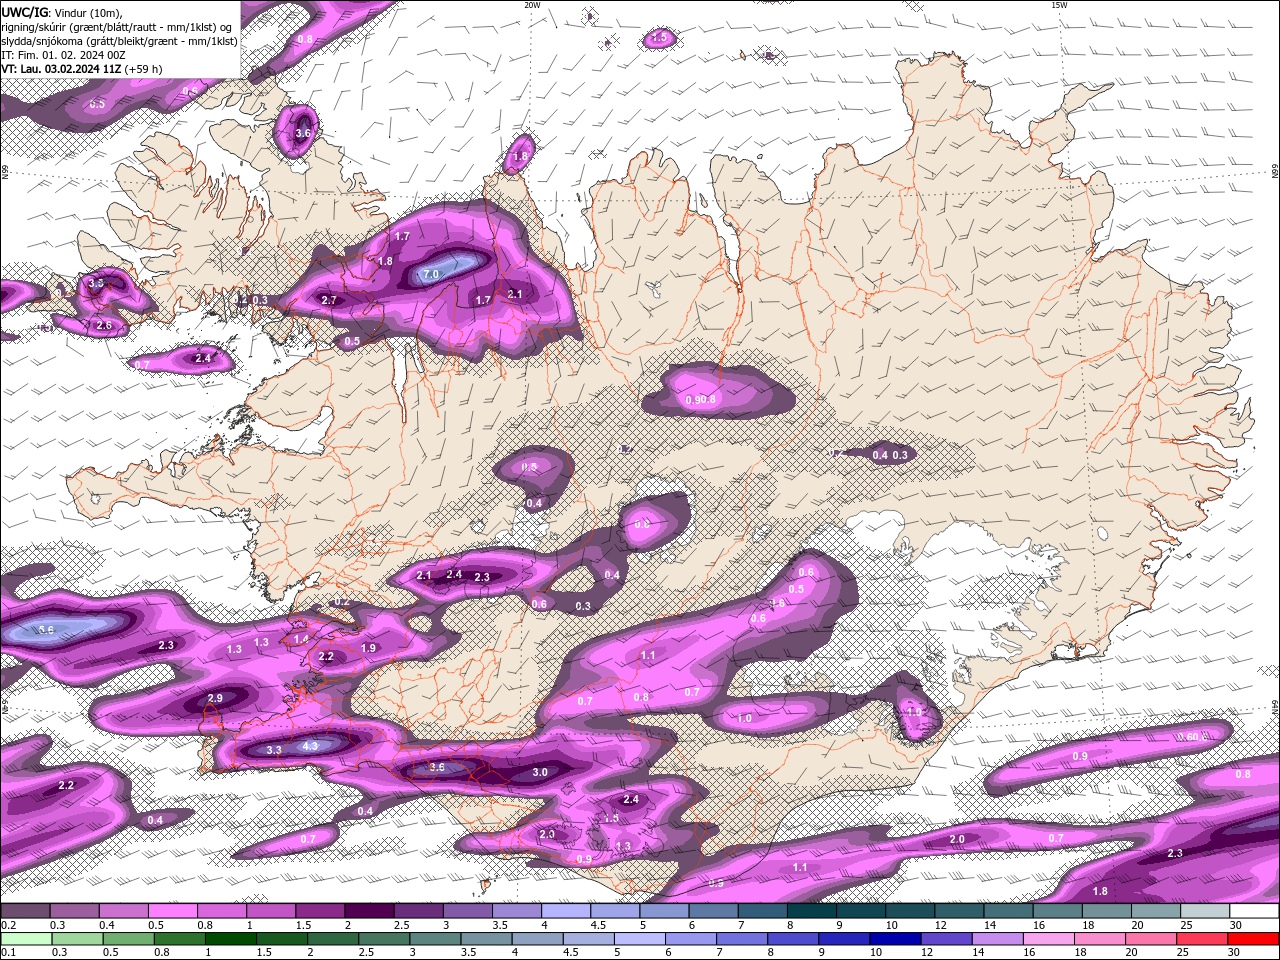Click the bright red 30 mm rain legend swatch
Image resolution: width=1280 pixels, height=960 pixels.
1253,939
